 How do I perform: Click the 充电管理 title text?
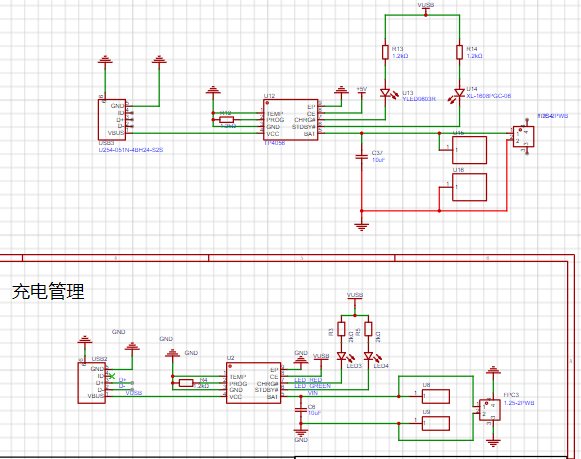pos(48,291)
